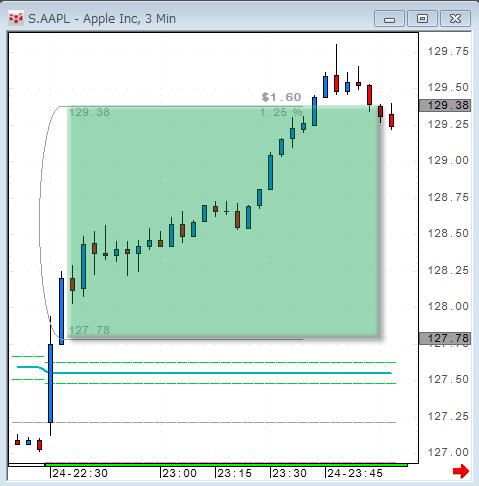Viewport: 479px width, 486px height.
Task: Close the S.AAPL chart window
Action: tap(455, 18)
